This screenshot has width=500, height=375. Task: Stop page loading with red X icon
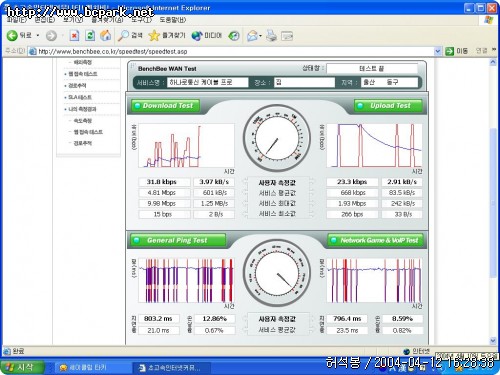pyautogui.click(x=74, y=36)
